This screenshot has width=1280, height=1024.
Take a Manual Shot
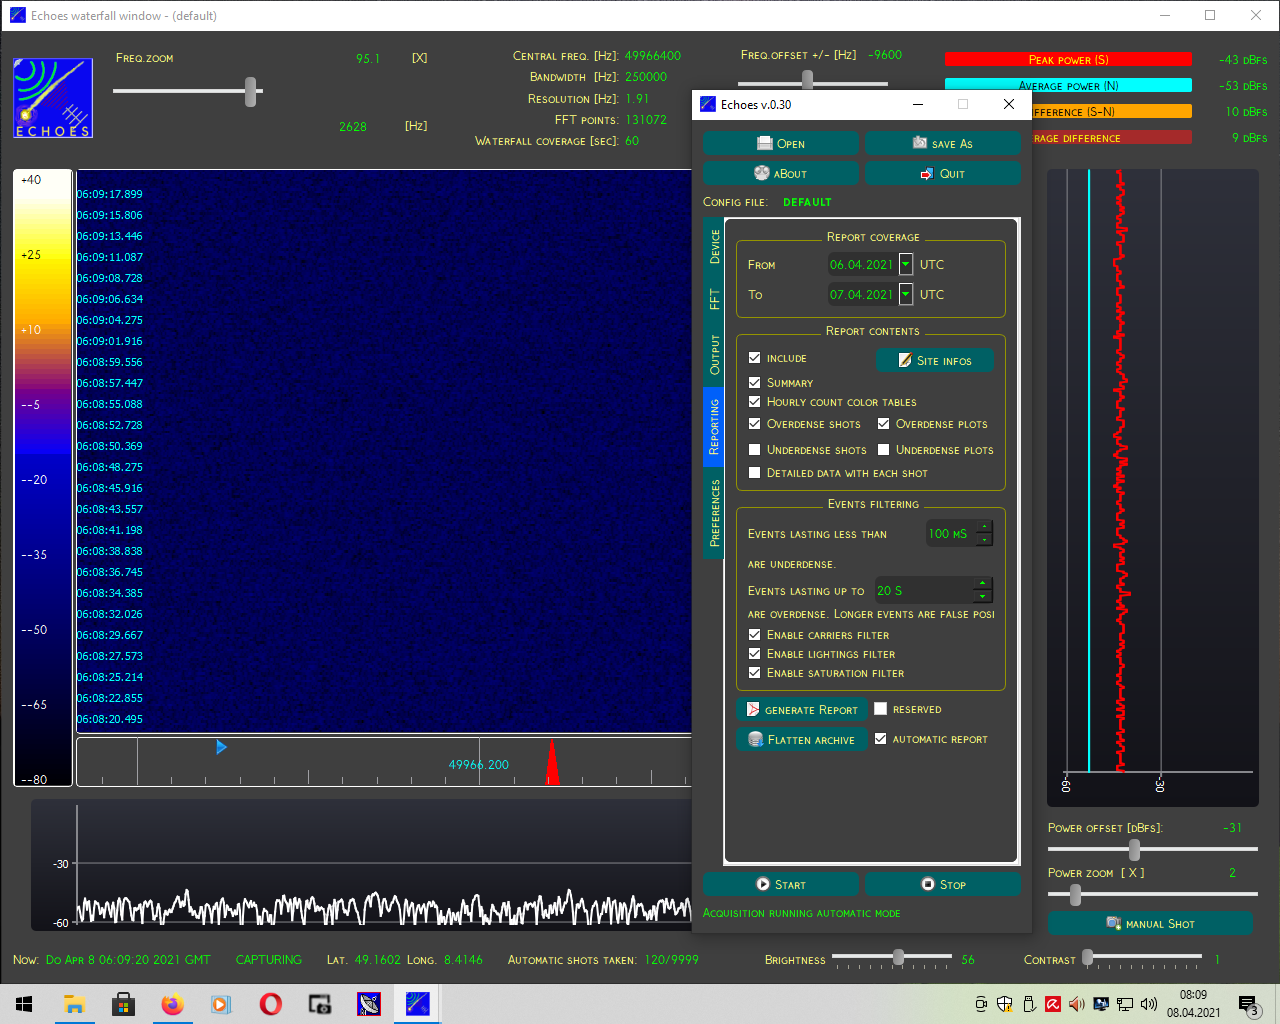point(1150,923)
